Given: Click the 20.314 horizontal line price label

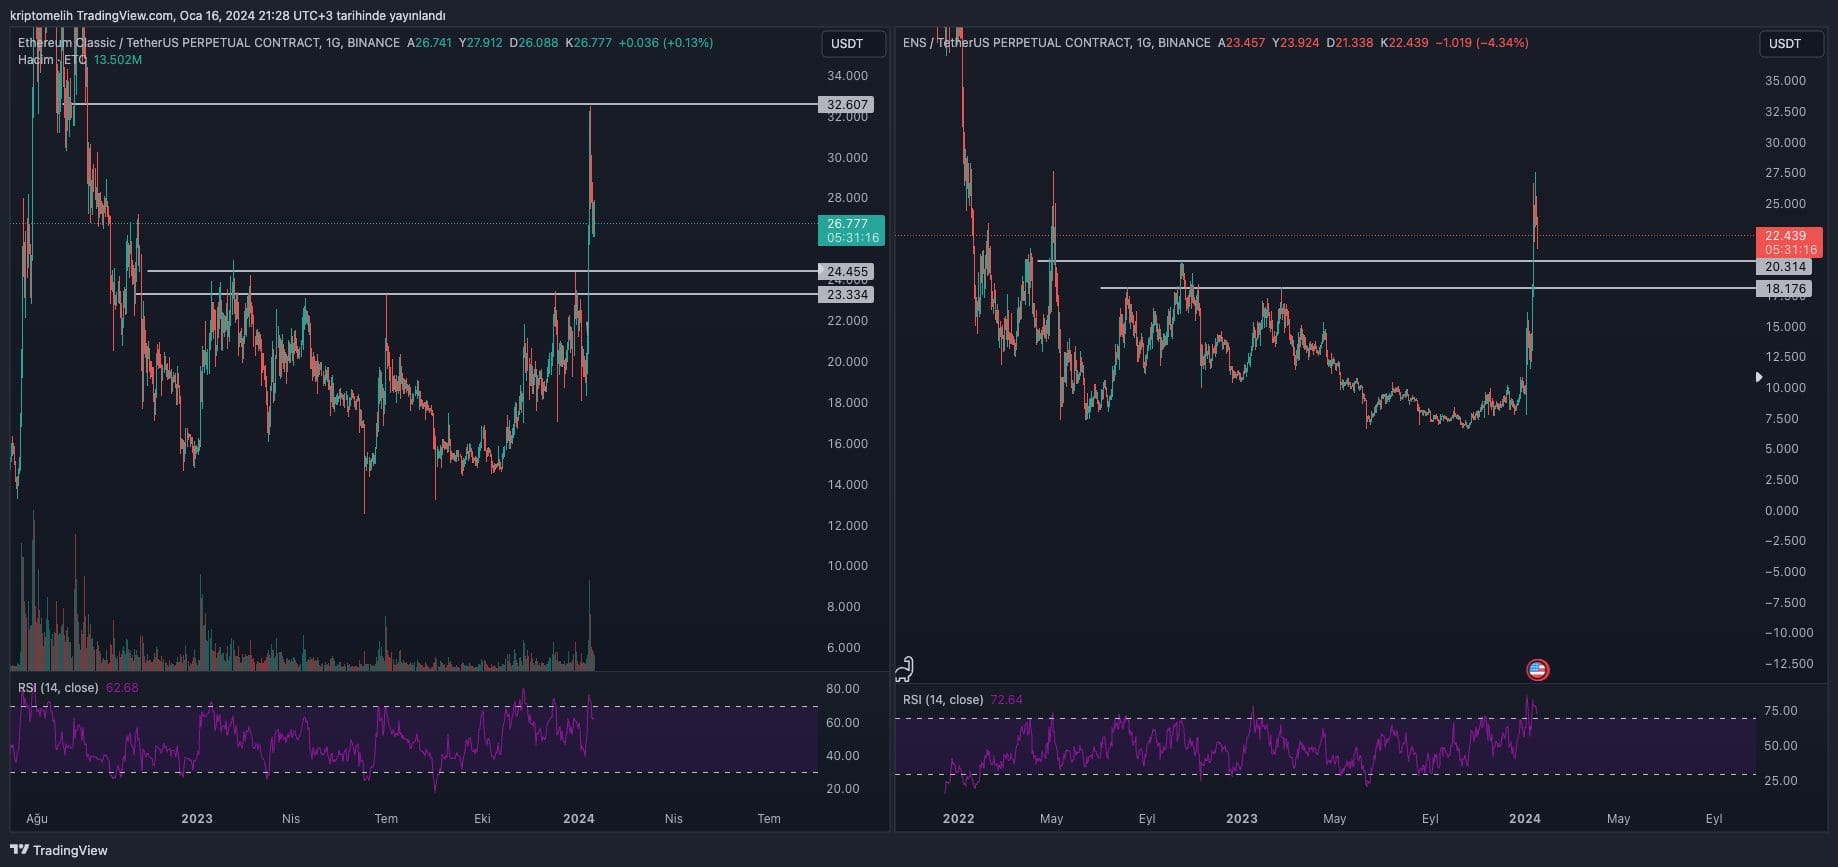Looking at the screenshot, I should click(1784, 267).
